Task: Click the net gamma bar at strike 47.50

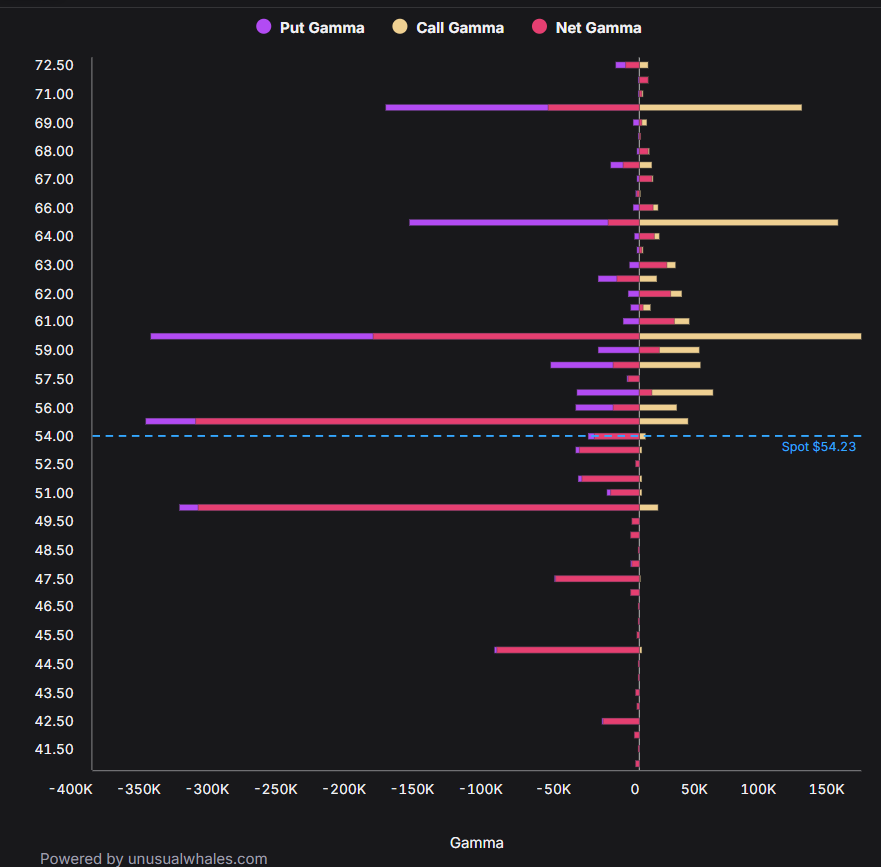Action: (597, 579)
